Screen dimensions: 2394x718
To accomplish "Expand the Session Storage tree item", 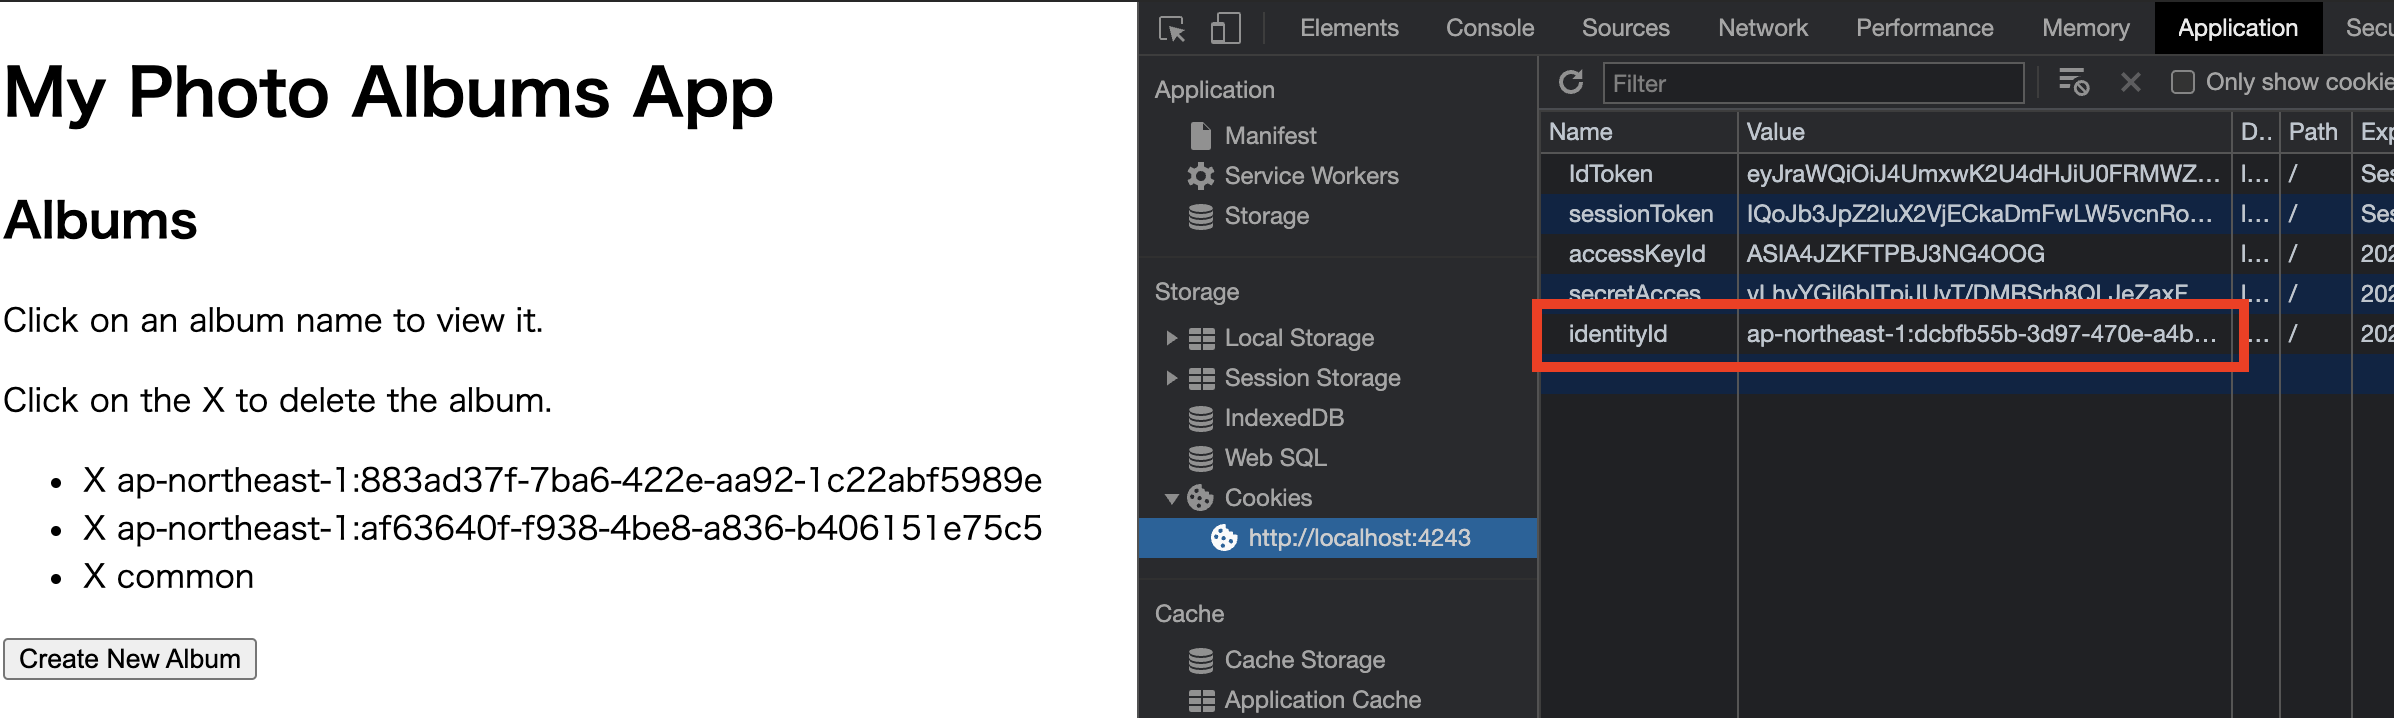I will click(x=1172, y=378).
